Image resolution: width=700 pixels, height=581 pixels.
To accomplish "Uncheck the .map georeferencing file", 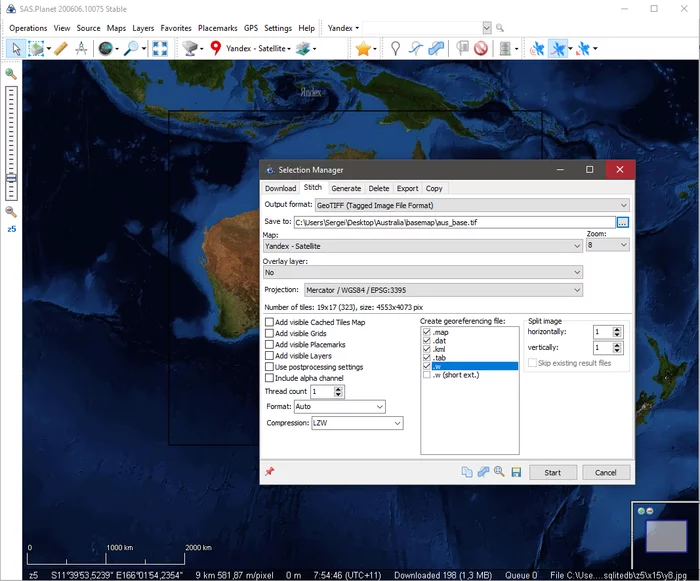I will click(427, 332).
